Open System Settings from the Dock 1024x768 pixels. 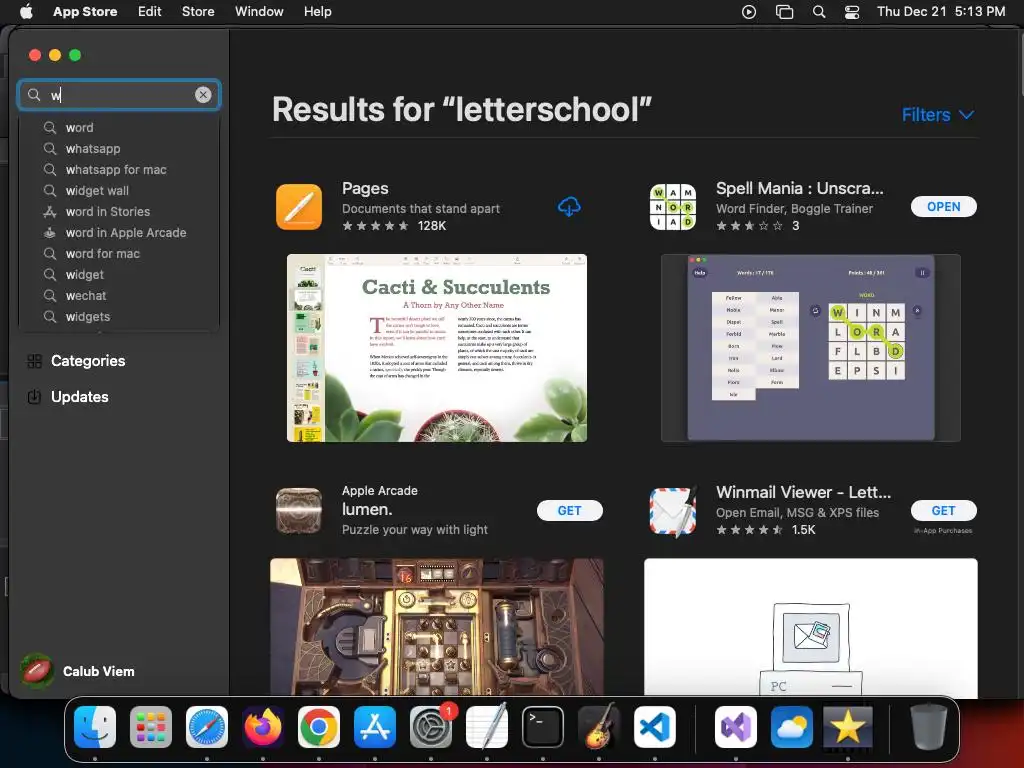click(431, 726)
